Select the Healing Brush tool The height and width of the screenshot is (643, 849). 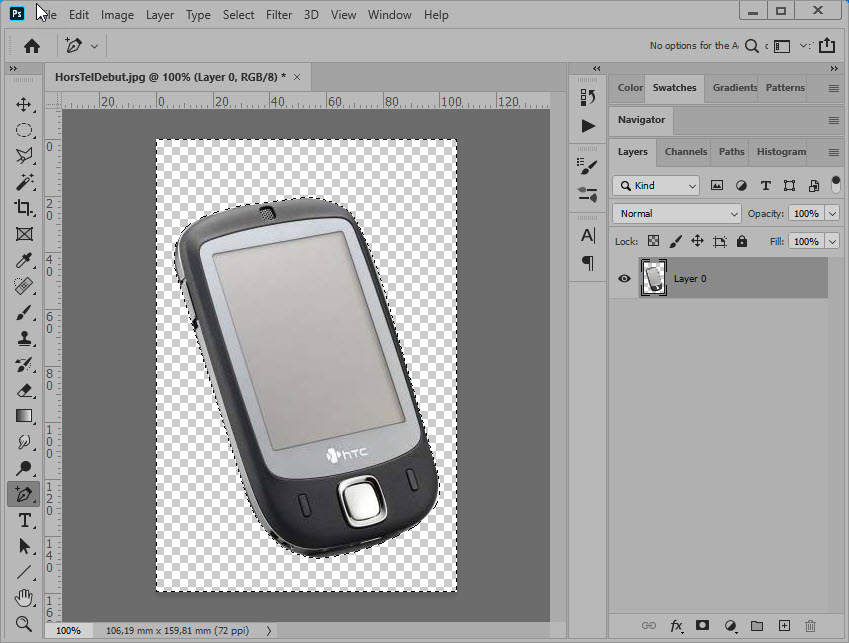23,286
